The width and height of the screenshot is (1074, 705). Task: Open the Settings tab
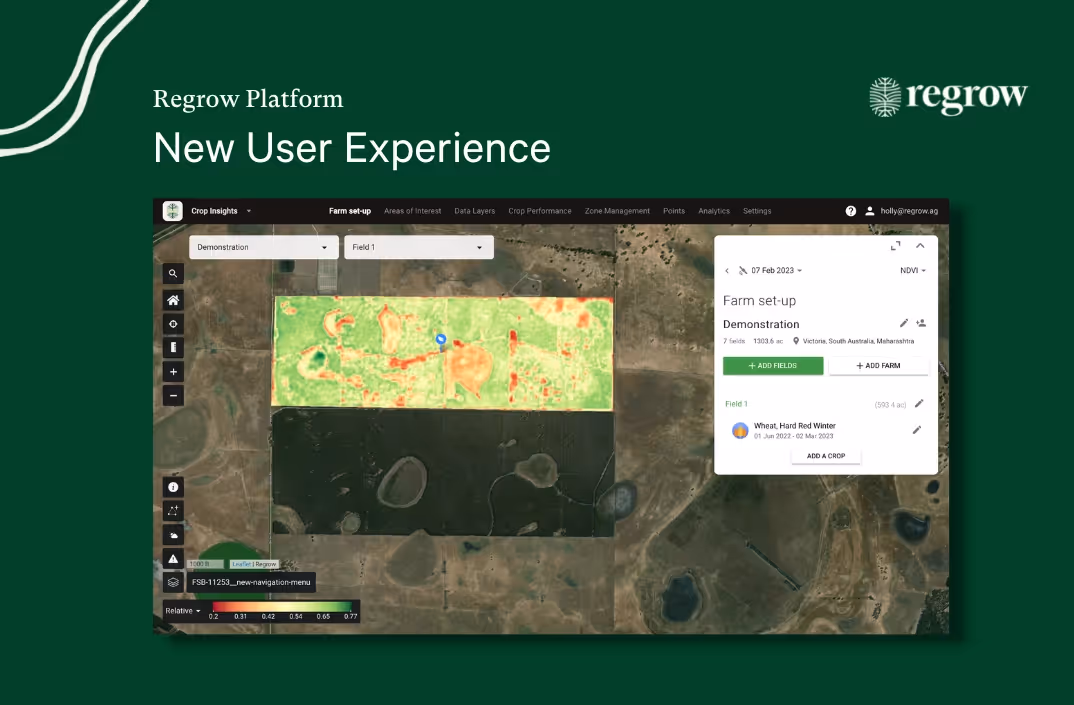coord(757,211)
